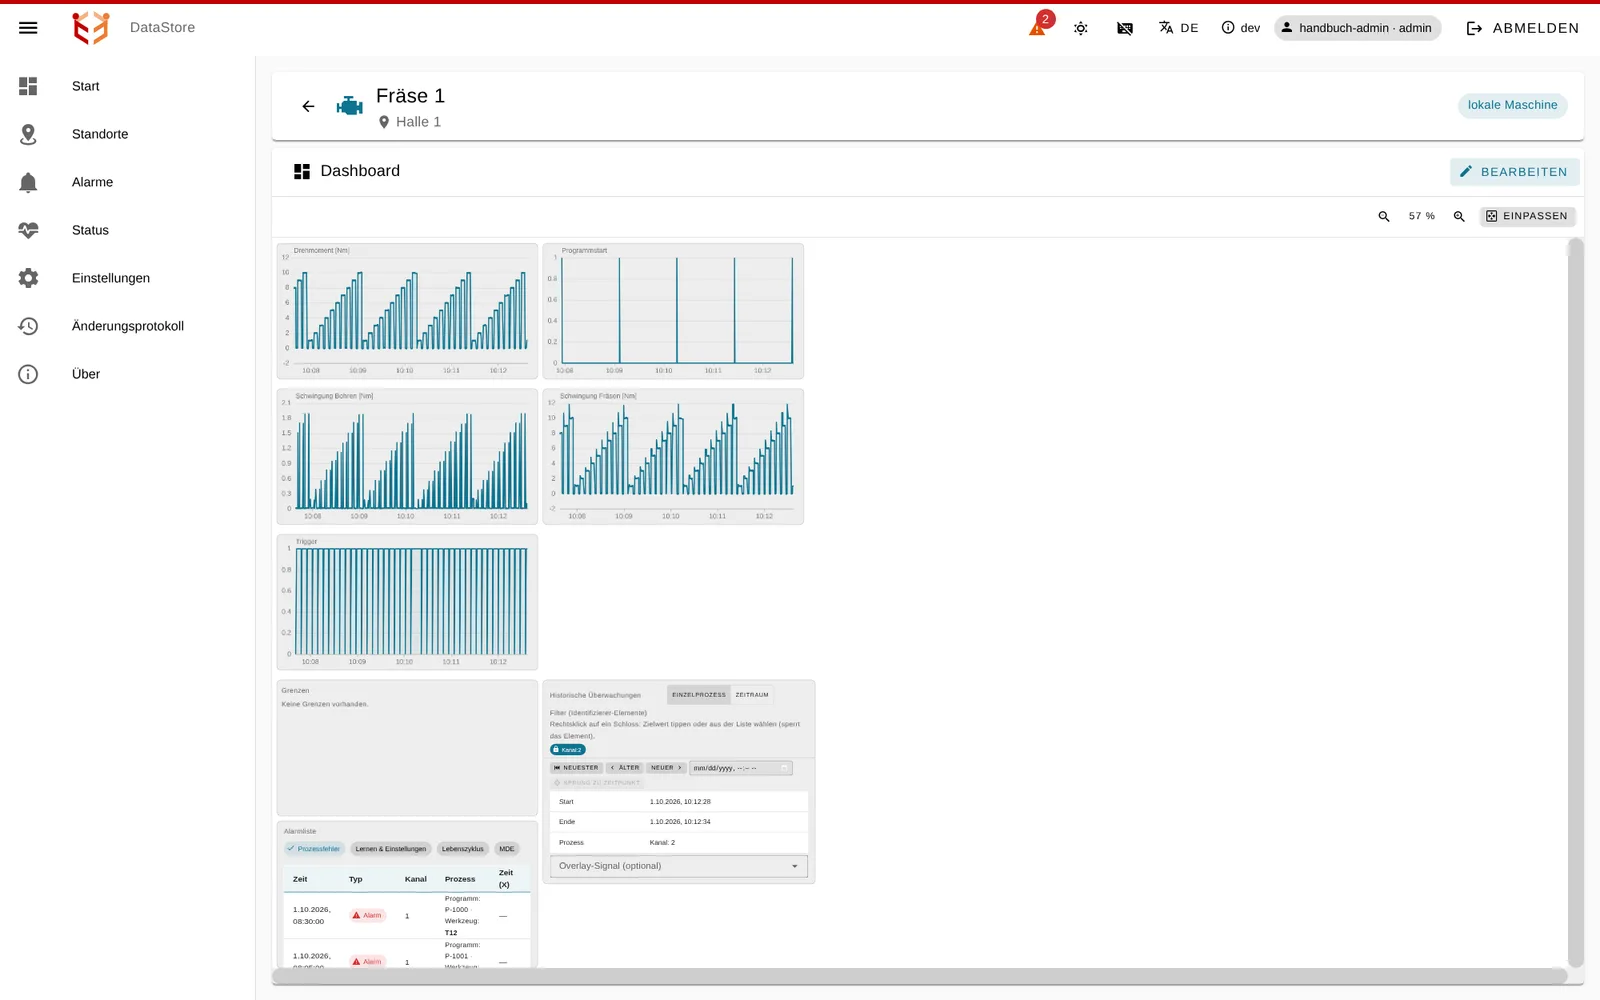The height and width of the screenshot is (1000, 1600).
Task: Click the NEUER navigation button
Action: point(666,768)
